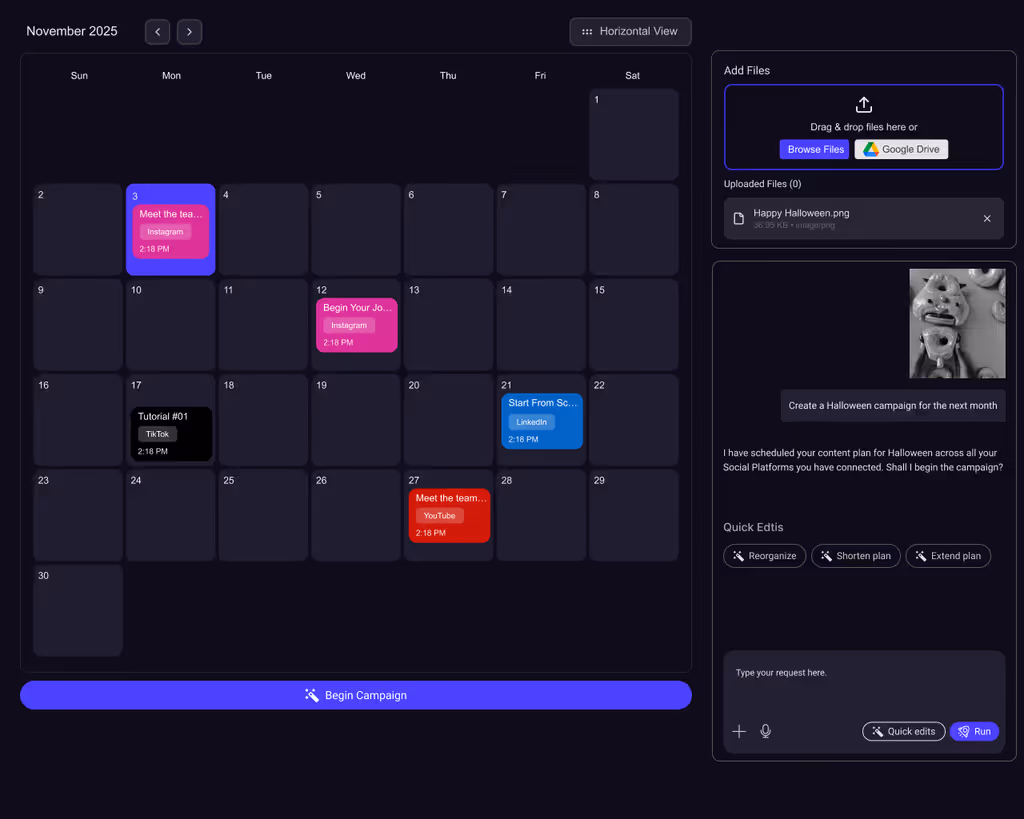
Task: Open the Horizontal View selector
Action: (630, 31)
